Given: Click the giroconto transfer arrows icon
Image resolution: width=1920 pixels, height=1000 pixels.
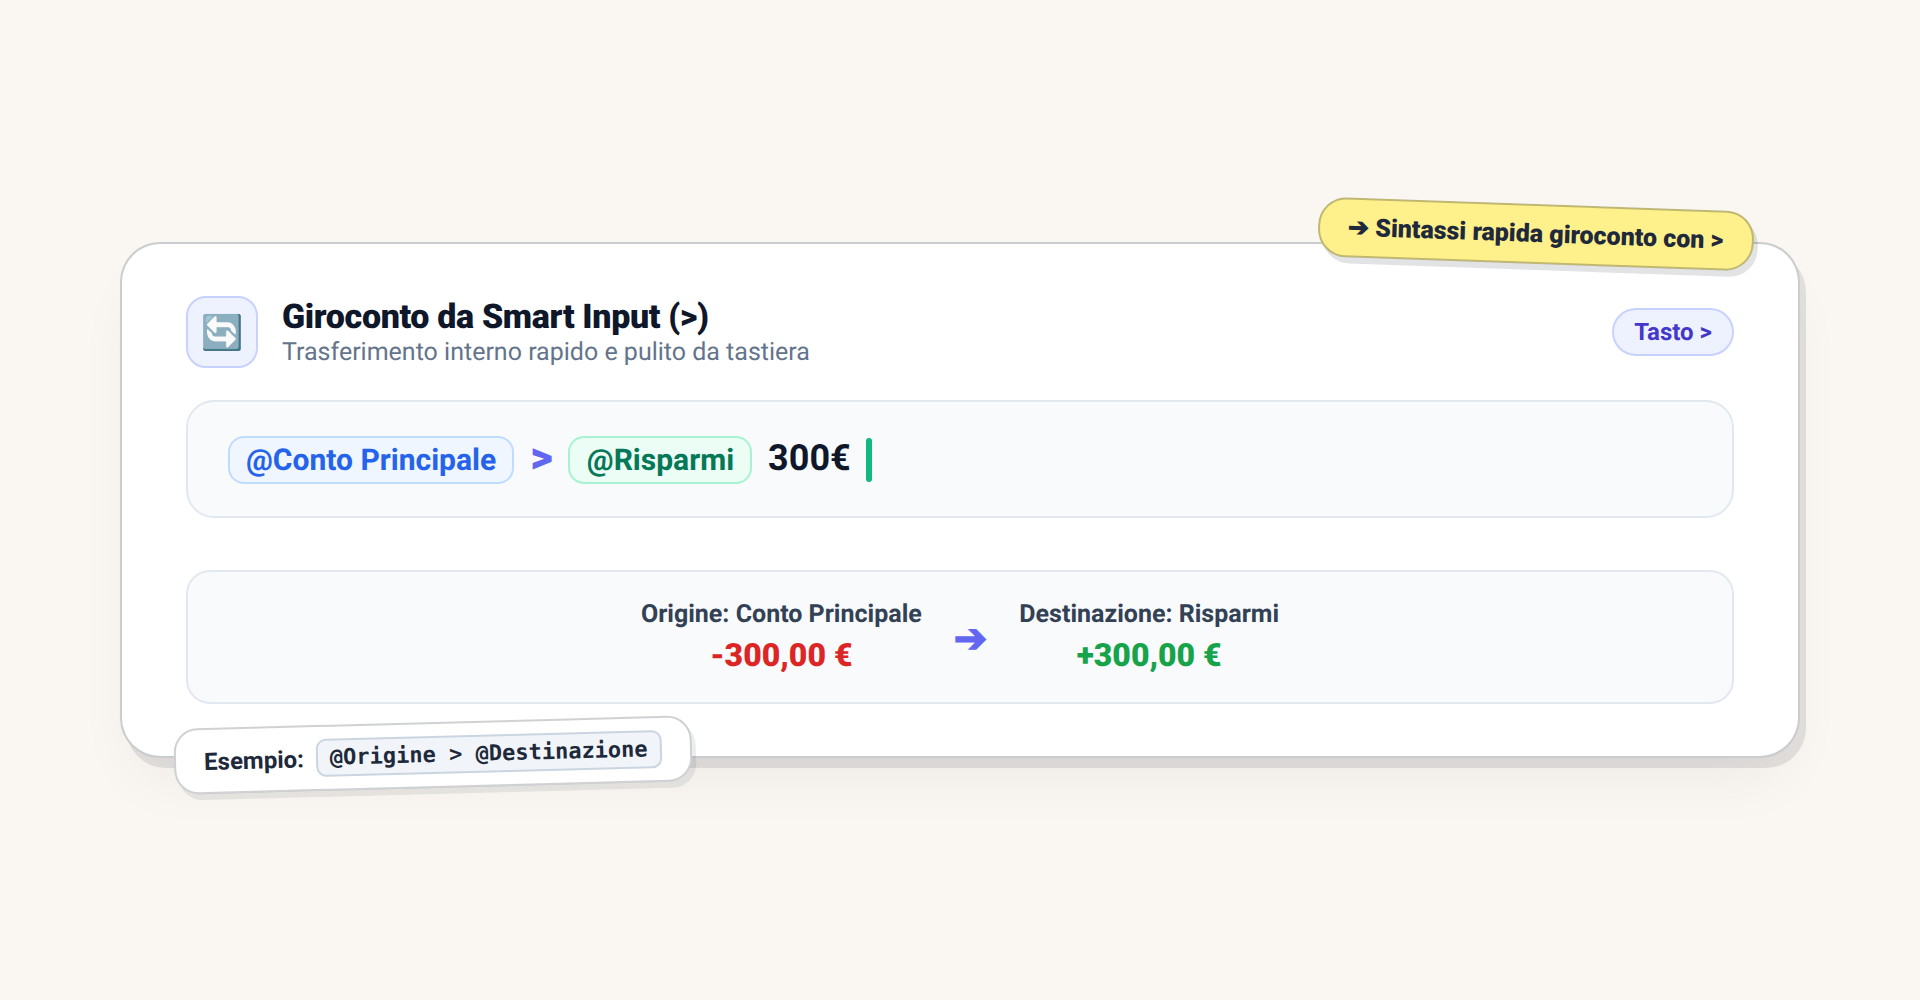Looking at the screenshot, I should coord(222,332).
